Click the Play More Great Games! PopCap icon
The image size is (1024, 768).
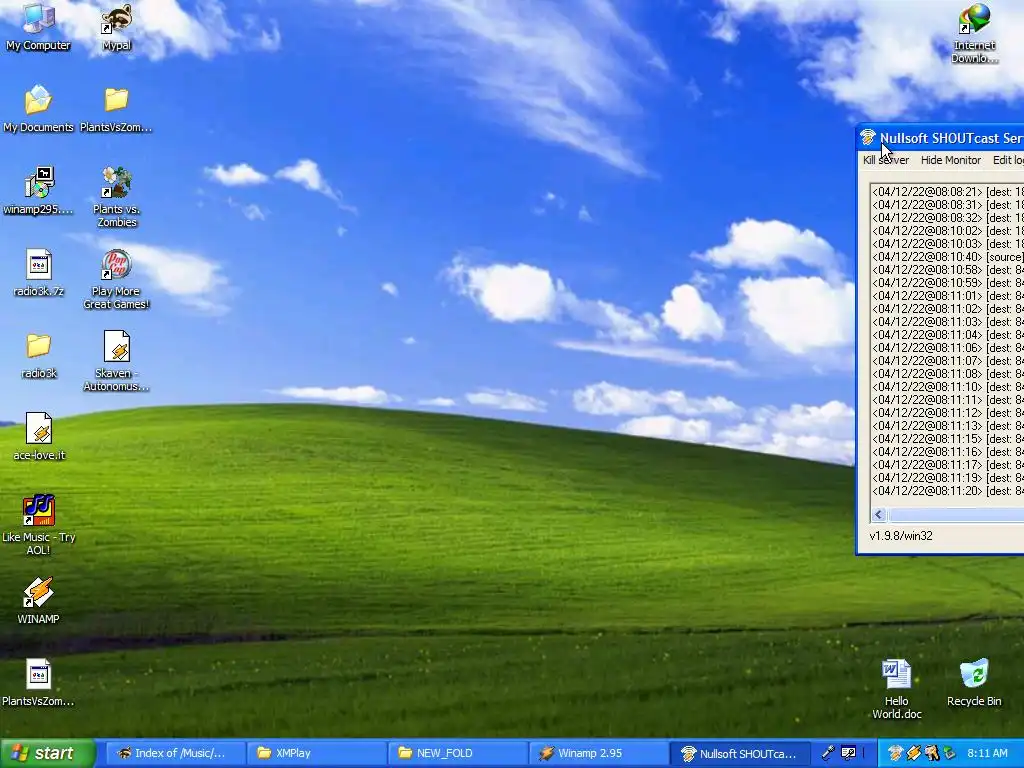tap(116, 279)
